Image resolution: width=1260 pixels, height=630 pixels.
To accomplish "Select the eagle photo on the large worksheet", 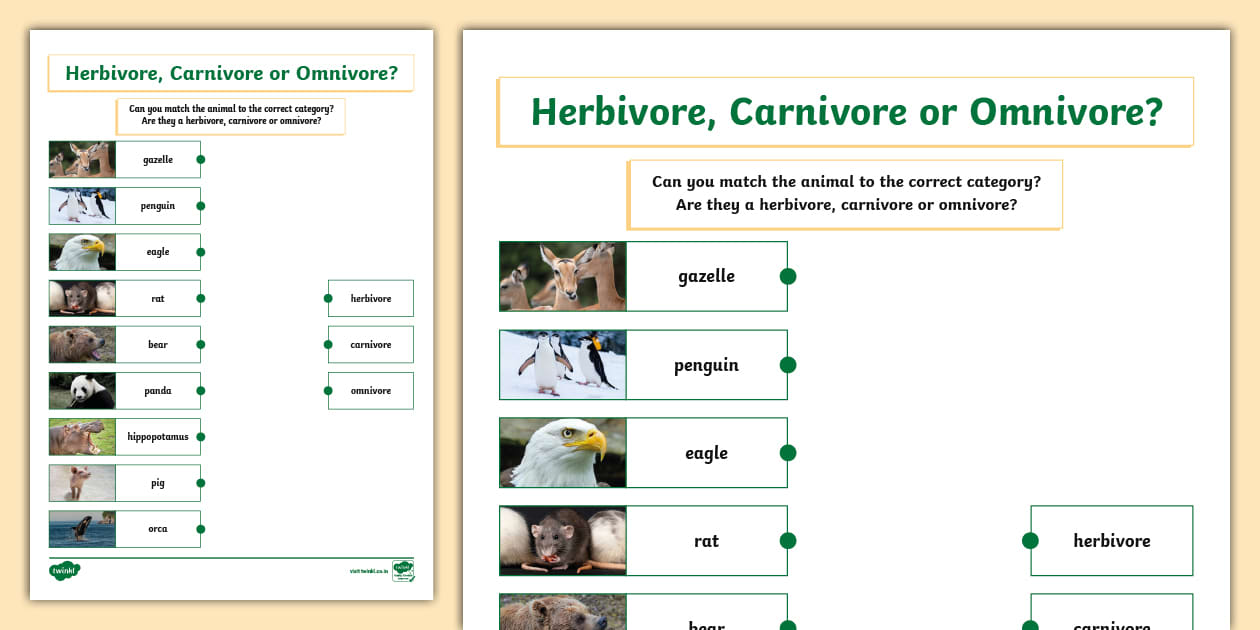I will pyautogui.click(x=562, y=453).
